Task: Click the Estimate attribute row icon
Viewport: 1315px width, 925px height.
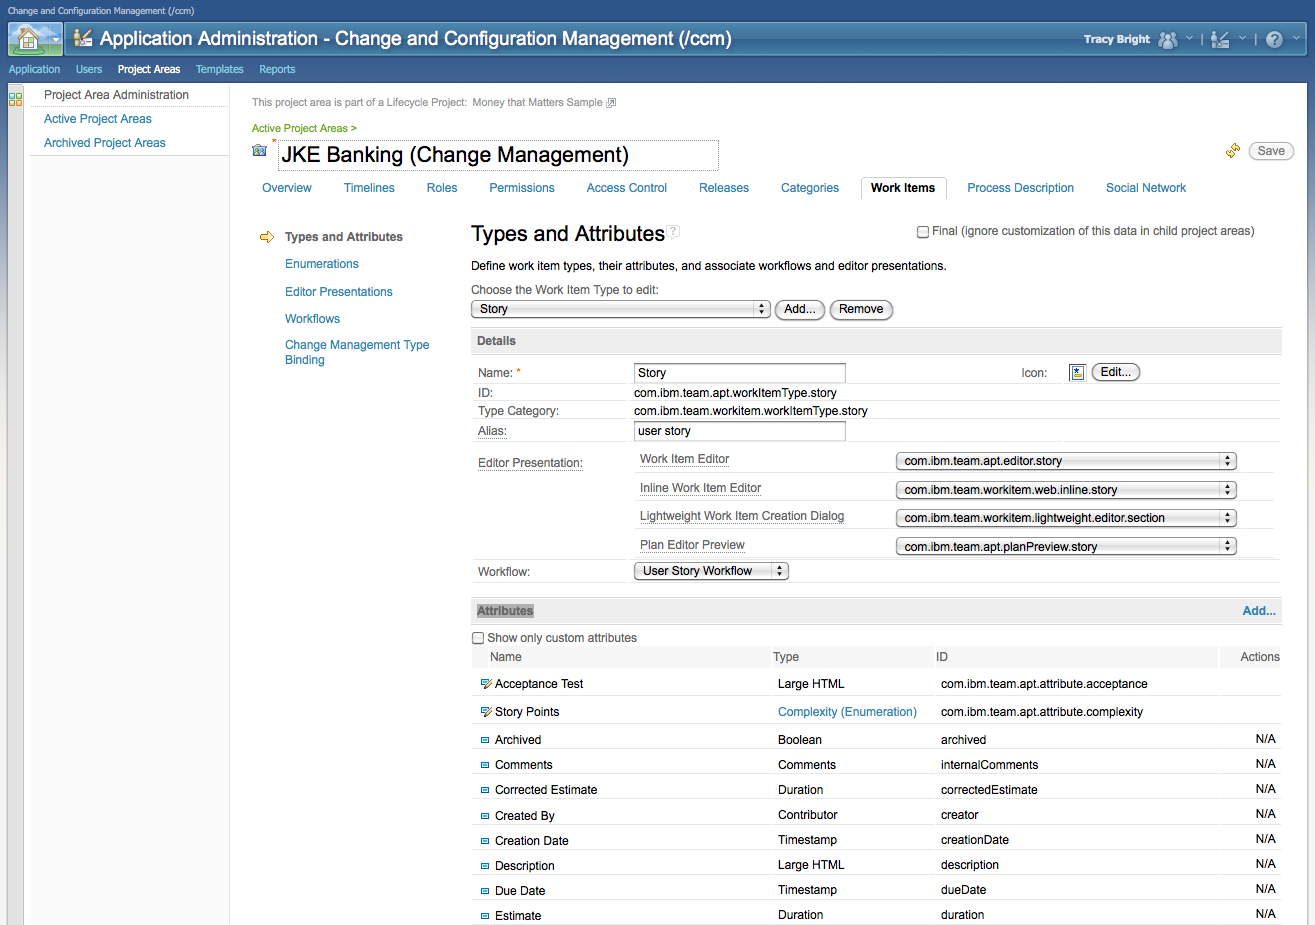Action: coord(485,916)
